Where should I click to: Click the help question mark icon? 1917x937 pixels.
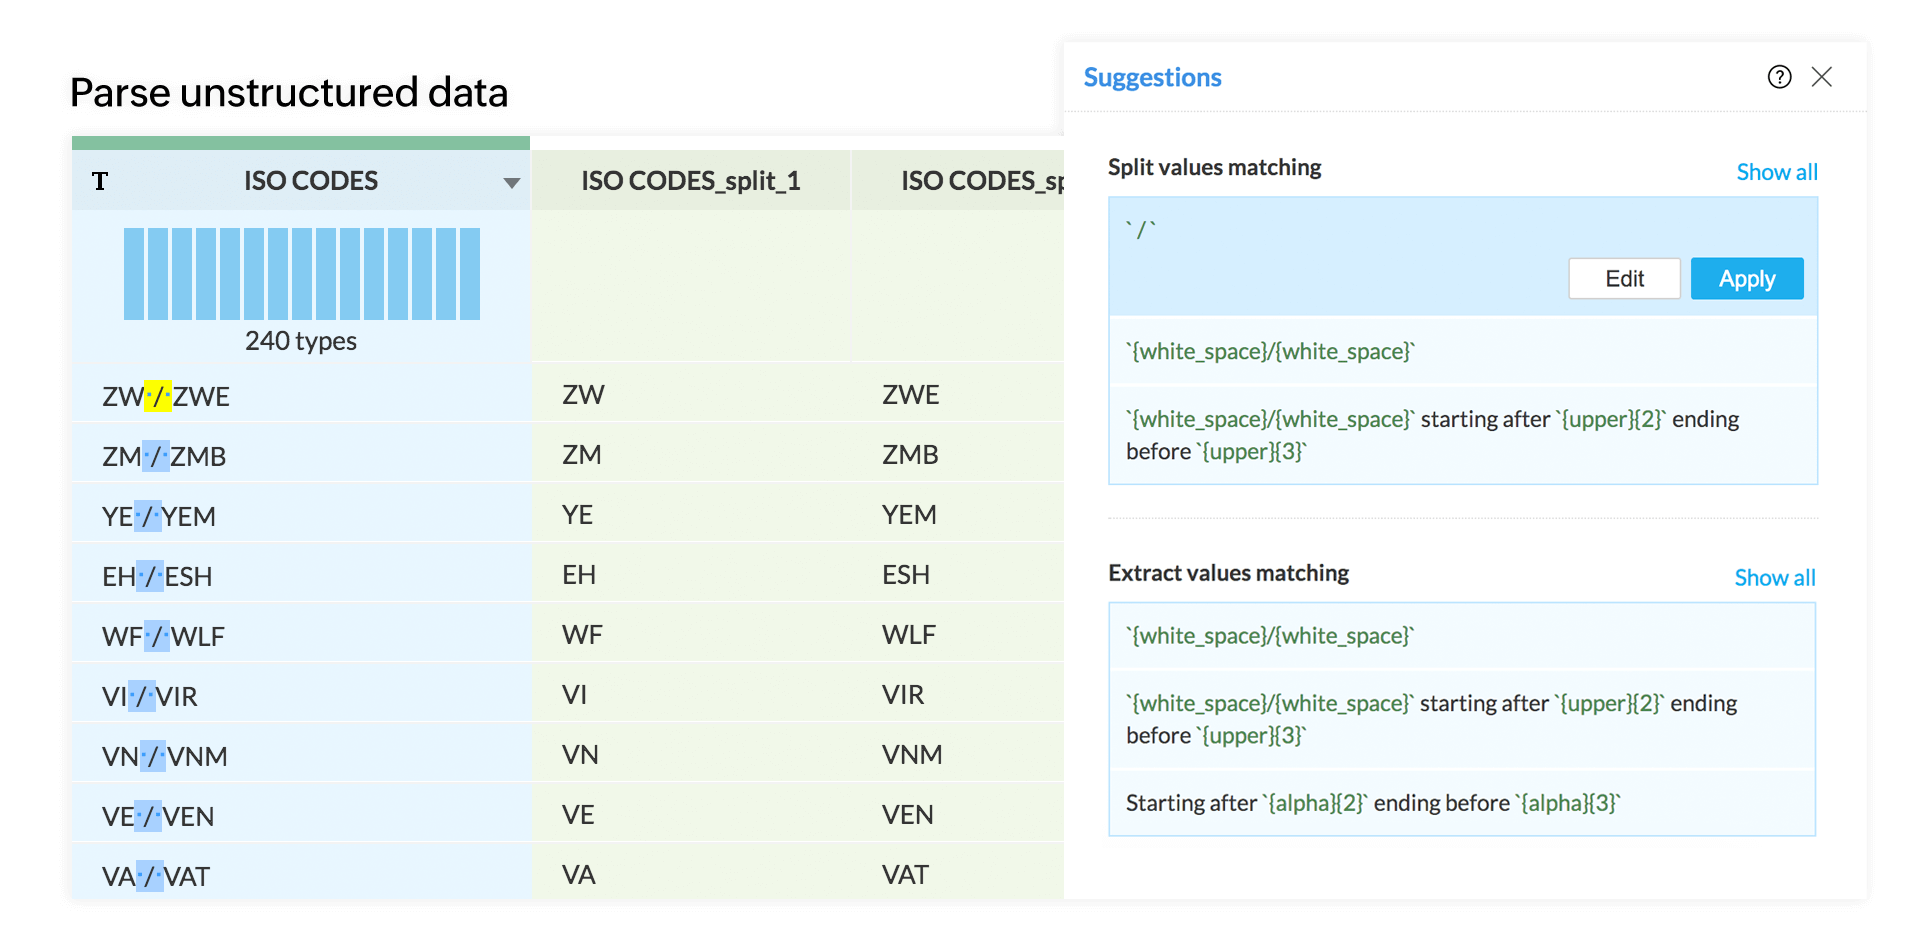click(1779, 77)
